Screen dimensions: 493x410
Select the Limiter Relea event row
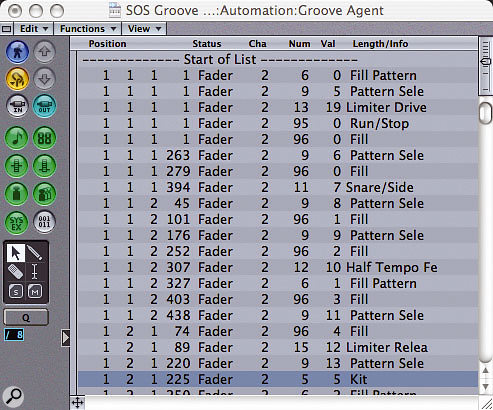point(278,347)
